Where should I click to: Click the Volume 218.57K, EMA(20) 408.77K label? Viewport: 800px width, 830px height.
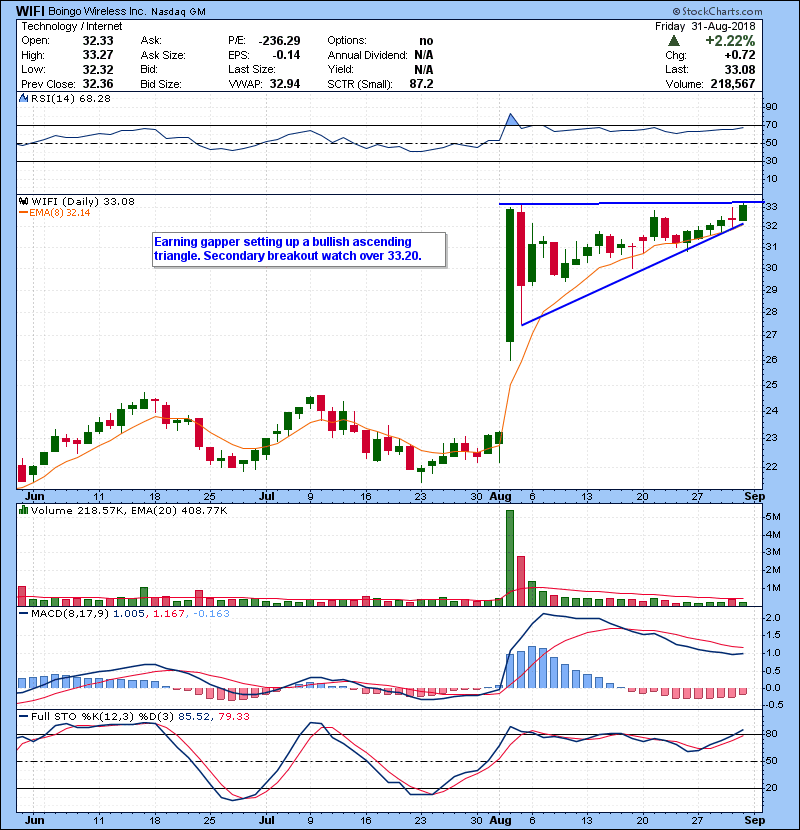129,510
